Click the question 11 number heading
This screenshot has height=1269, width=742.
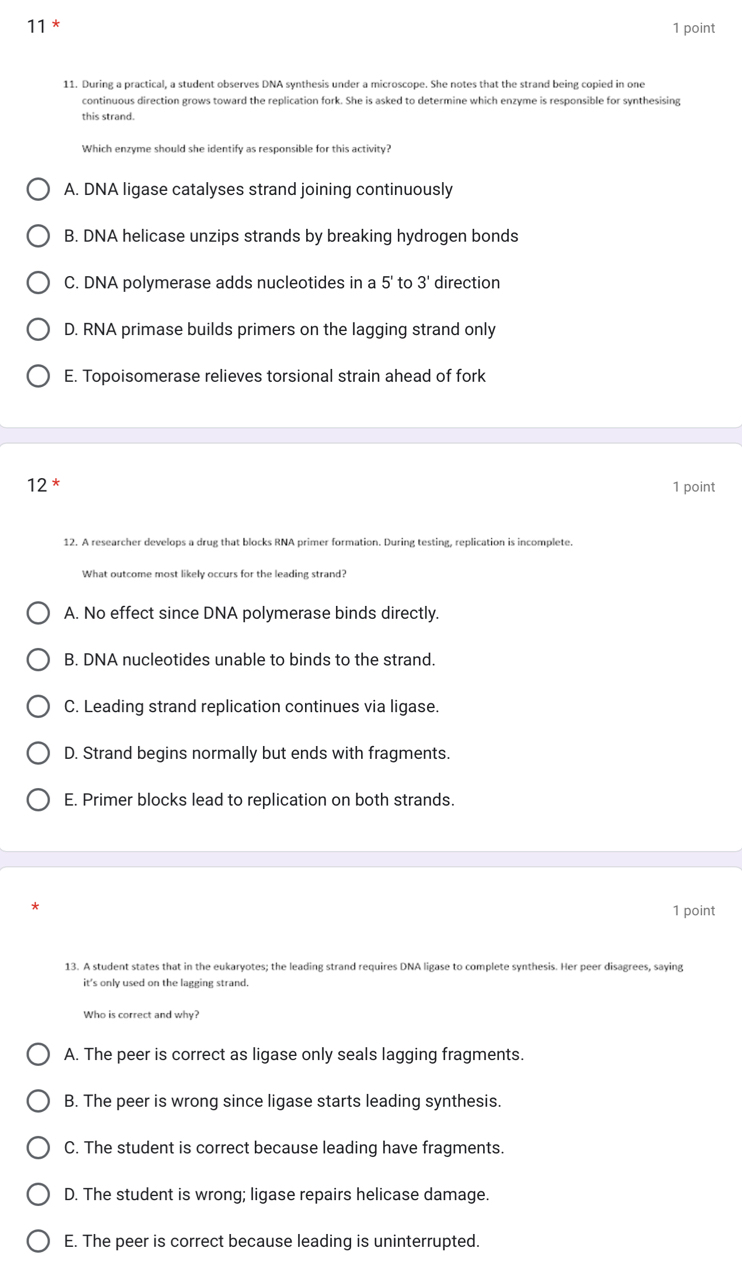tap(37, 27)
